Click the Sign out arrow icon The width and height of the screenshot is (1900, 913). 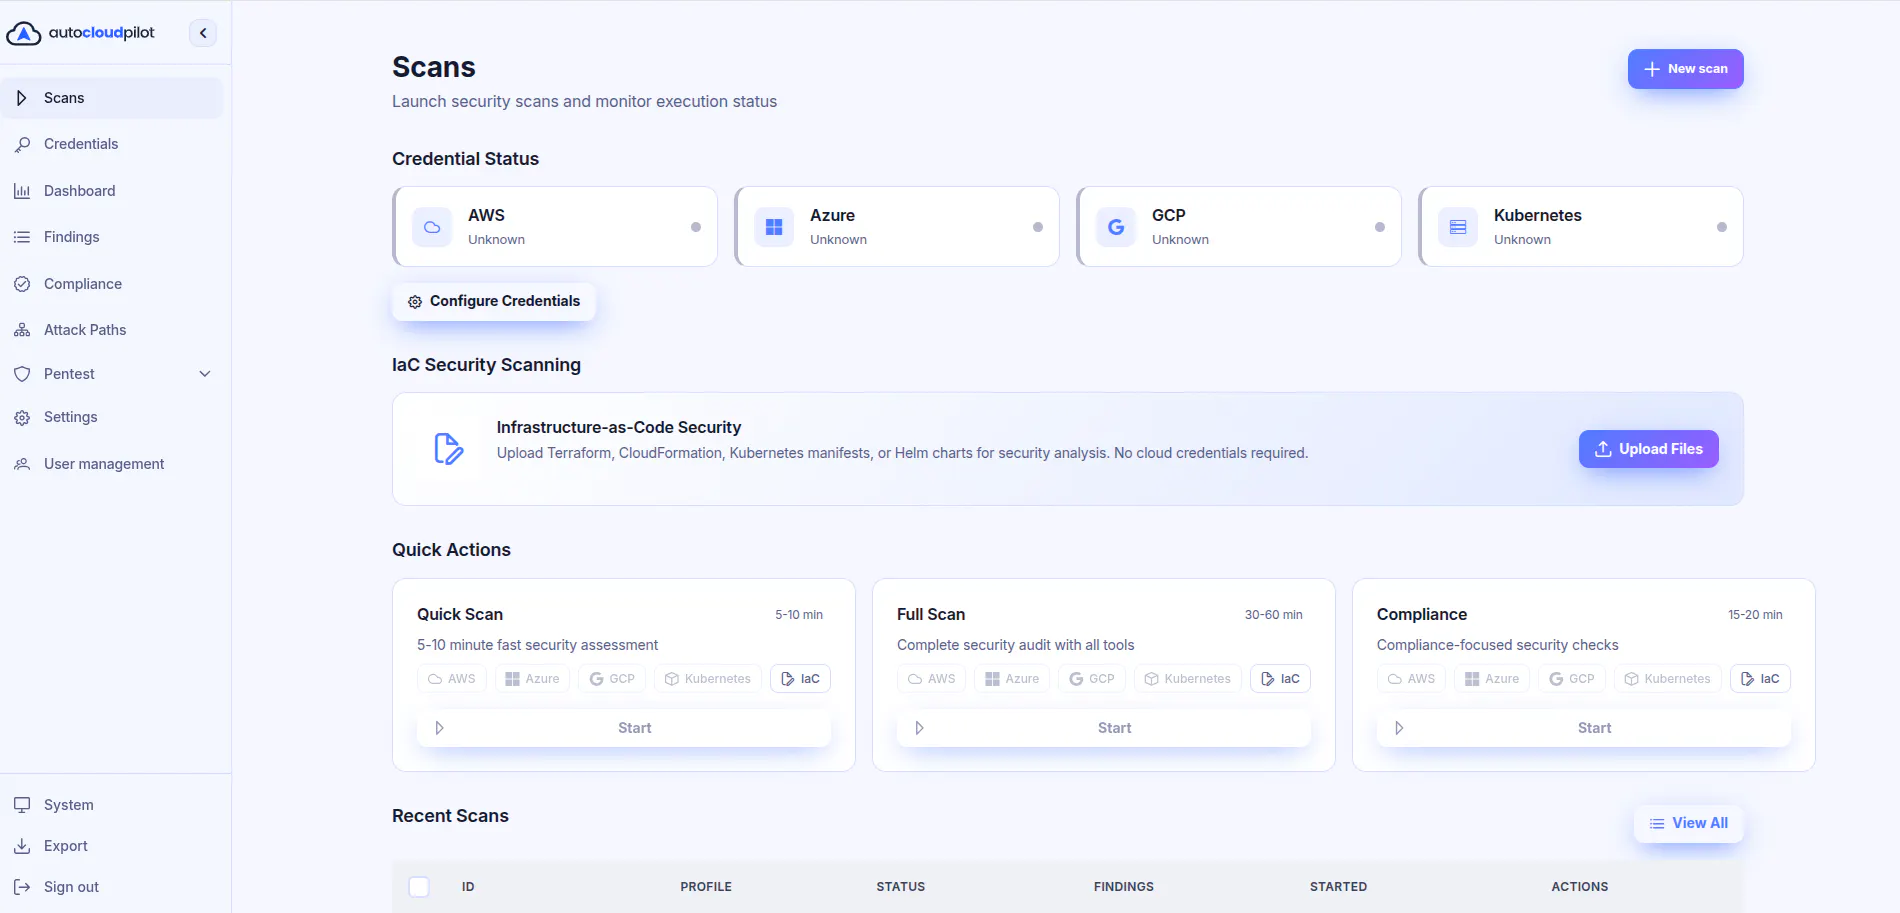pos(22,887)
